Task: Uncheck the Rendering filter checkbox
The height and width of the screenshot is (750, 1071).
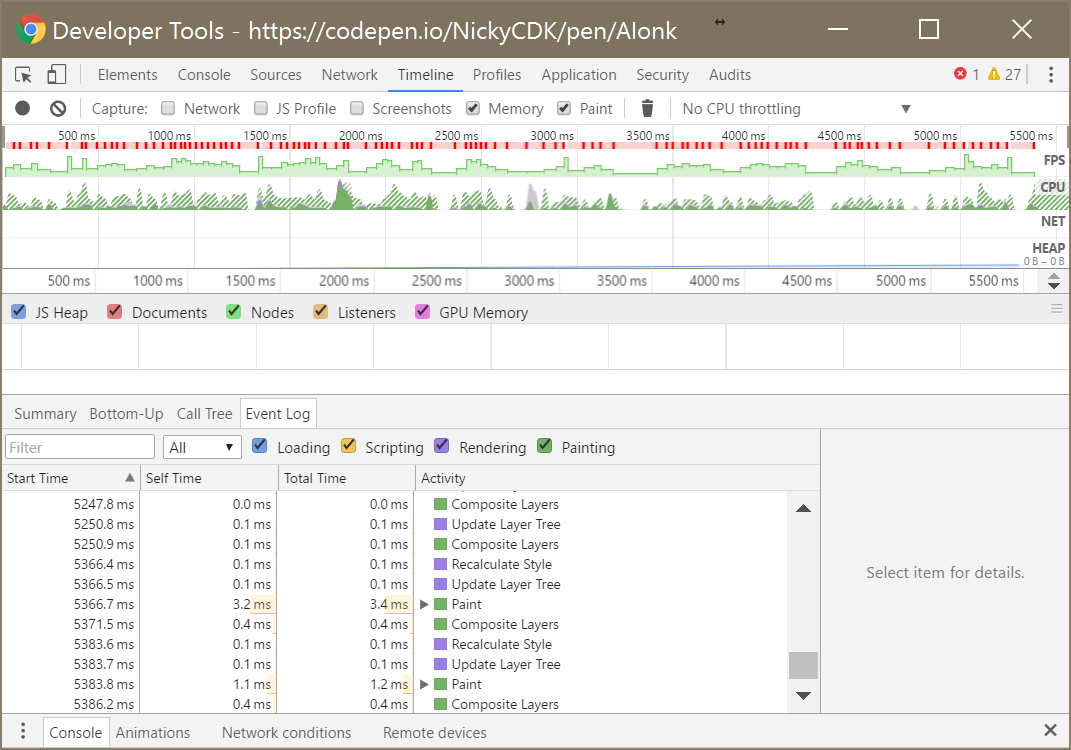Action: point(442,446)
